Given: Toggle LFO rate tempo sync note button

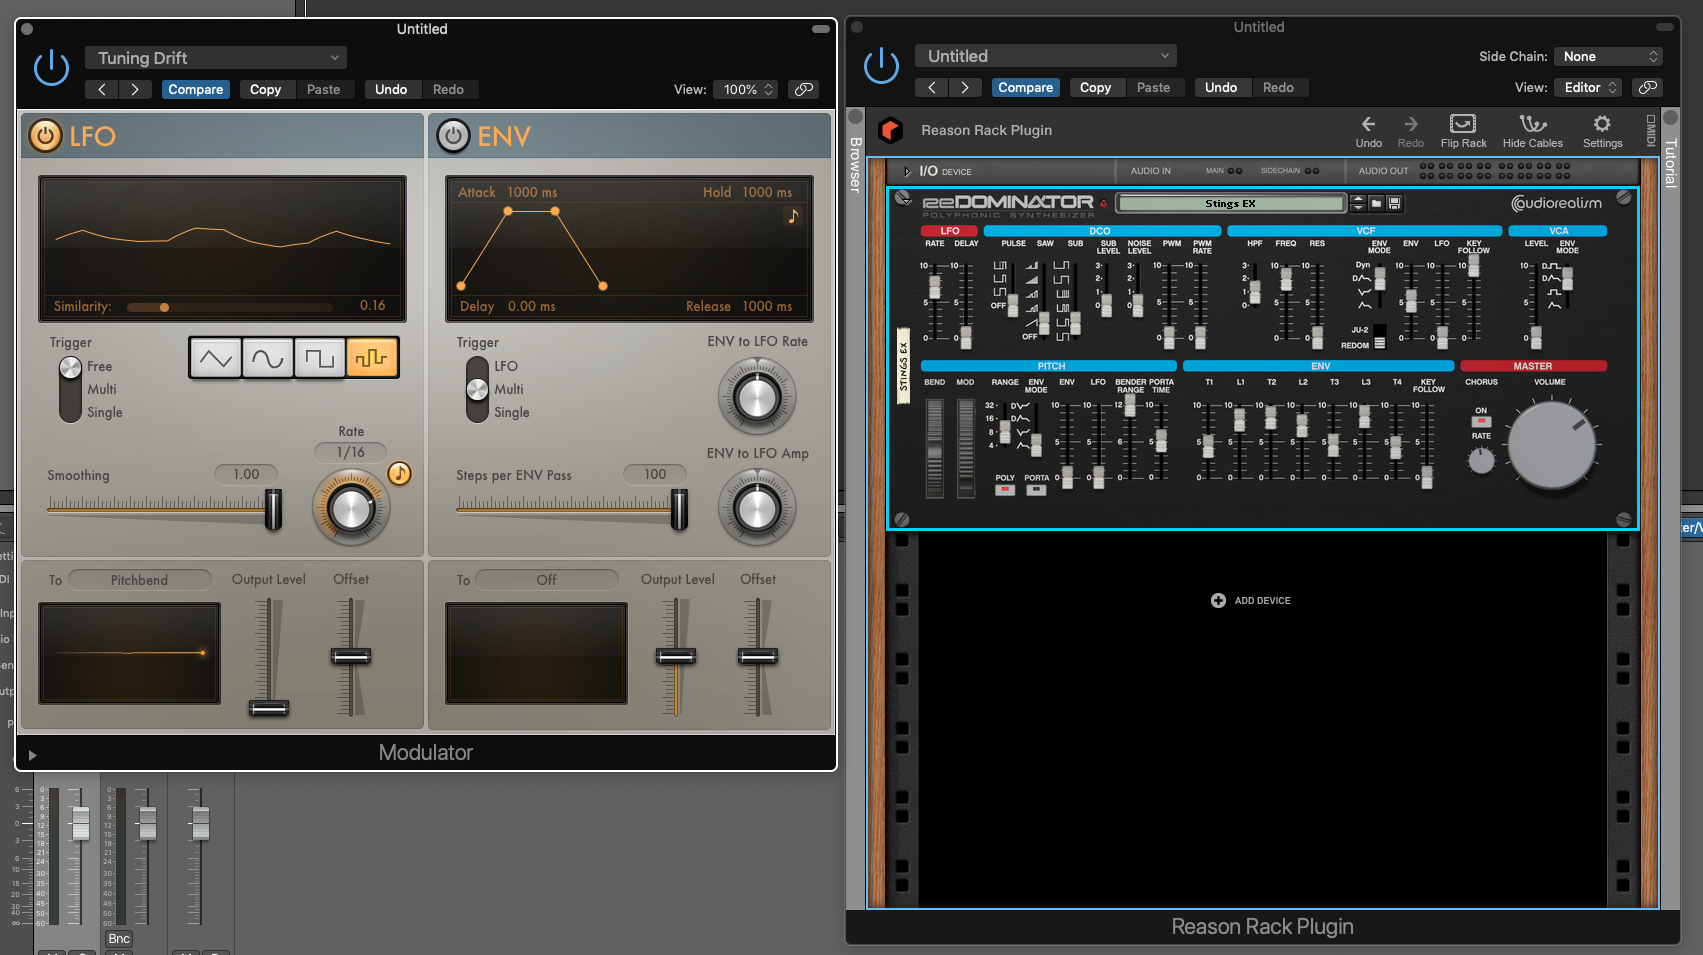Looking at the screenshot, I should point(399,473).
